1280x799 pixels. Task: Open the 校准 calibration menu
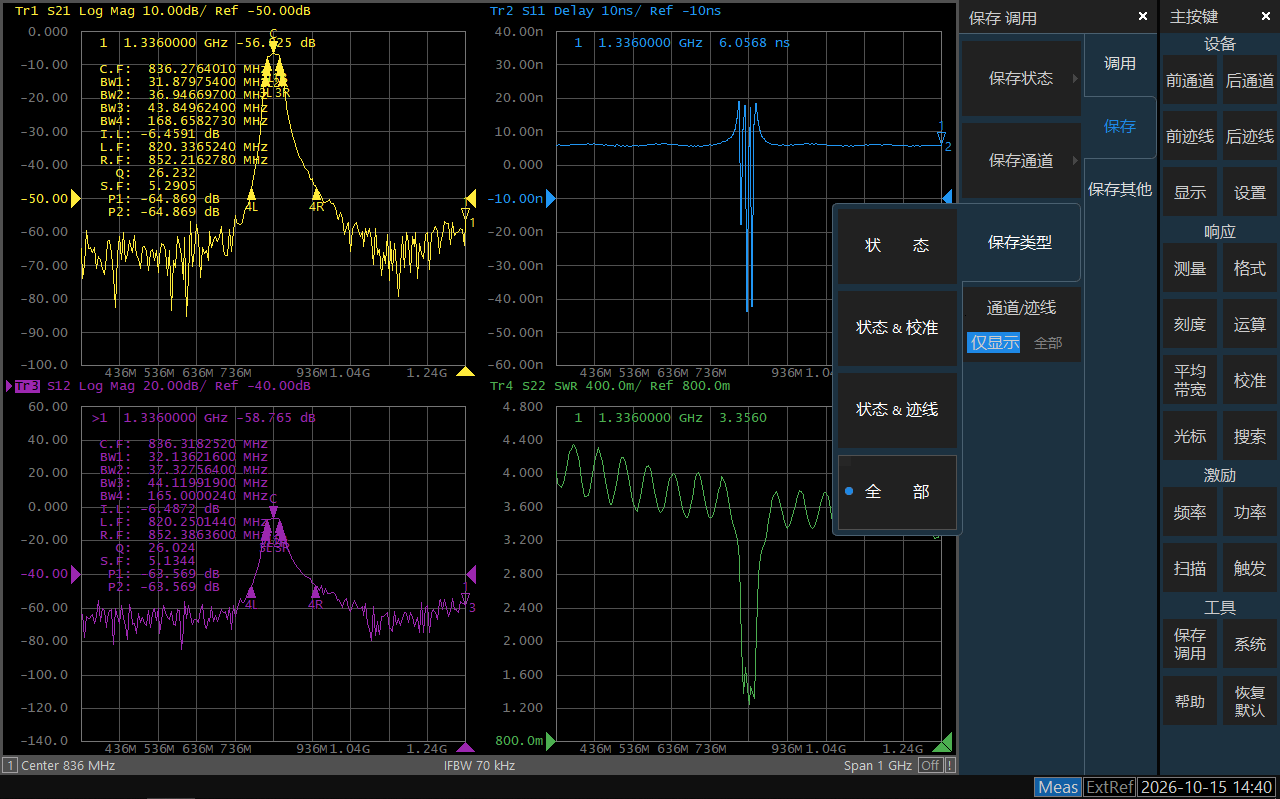1250,381
